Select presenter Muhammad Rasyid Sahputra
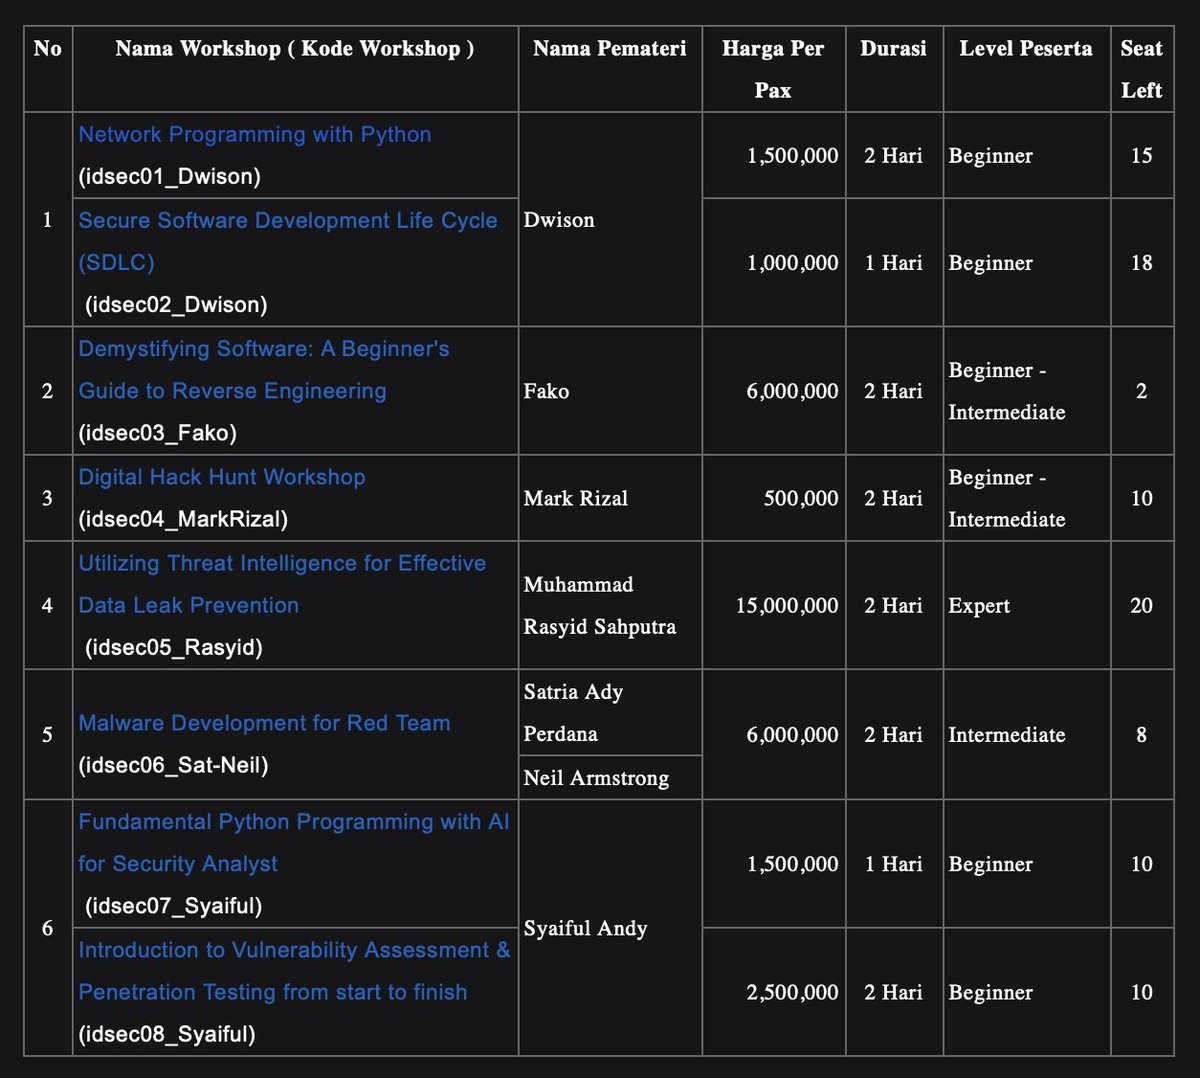1200x1078 pixels. [600, 606]
